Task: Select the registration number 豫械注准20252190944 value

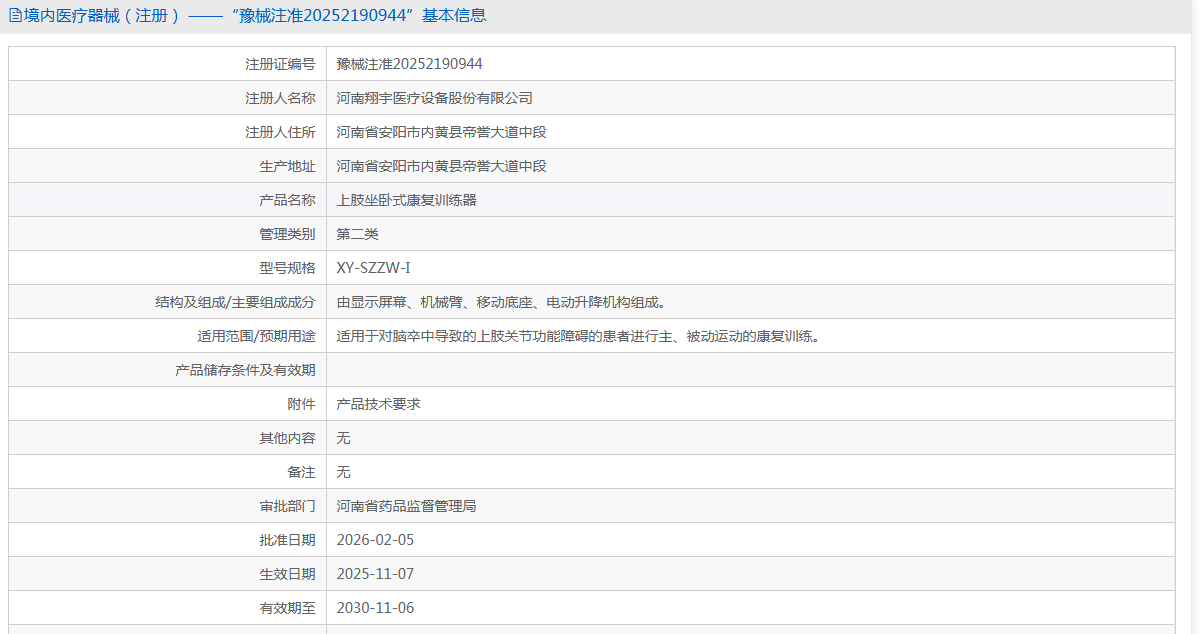Action: 410,64
